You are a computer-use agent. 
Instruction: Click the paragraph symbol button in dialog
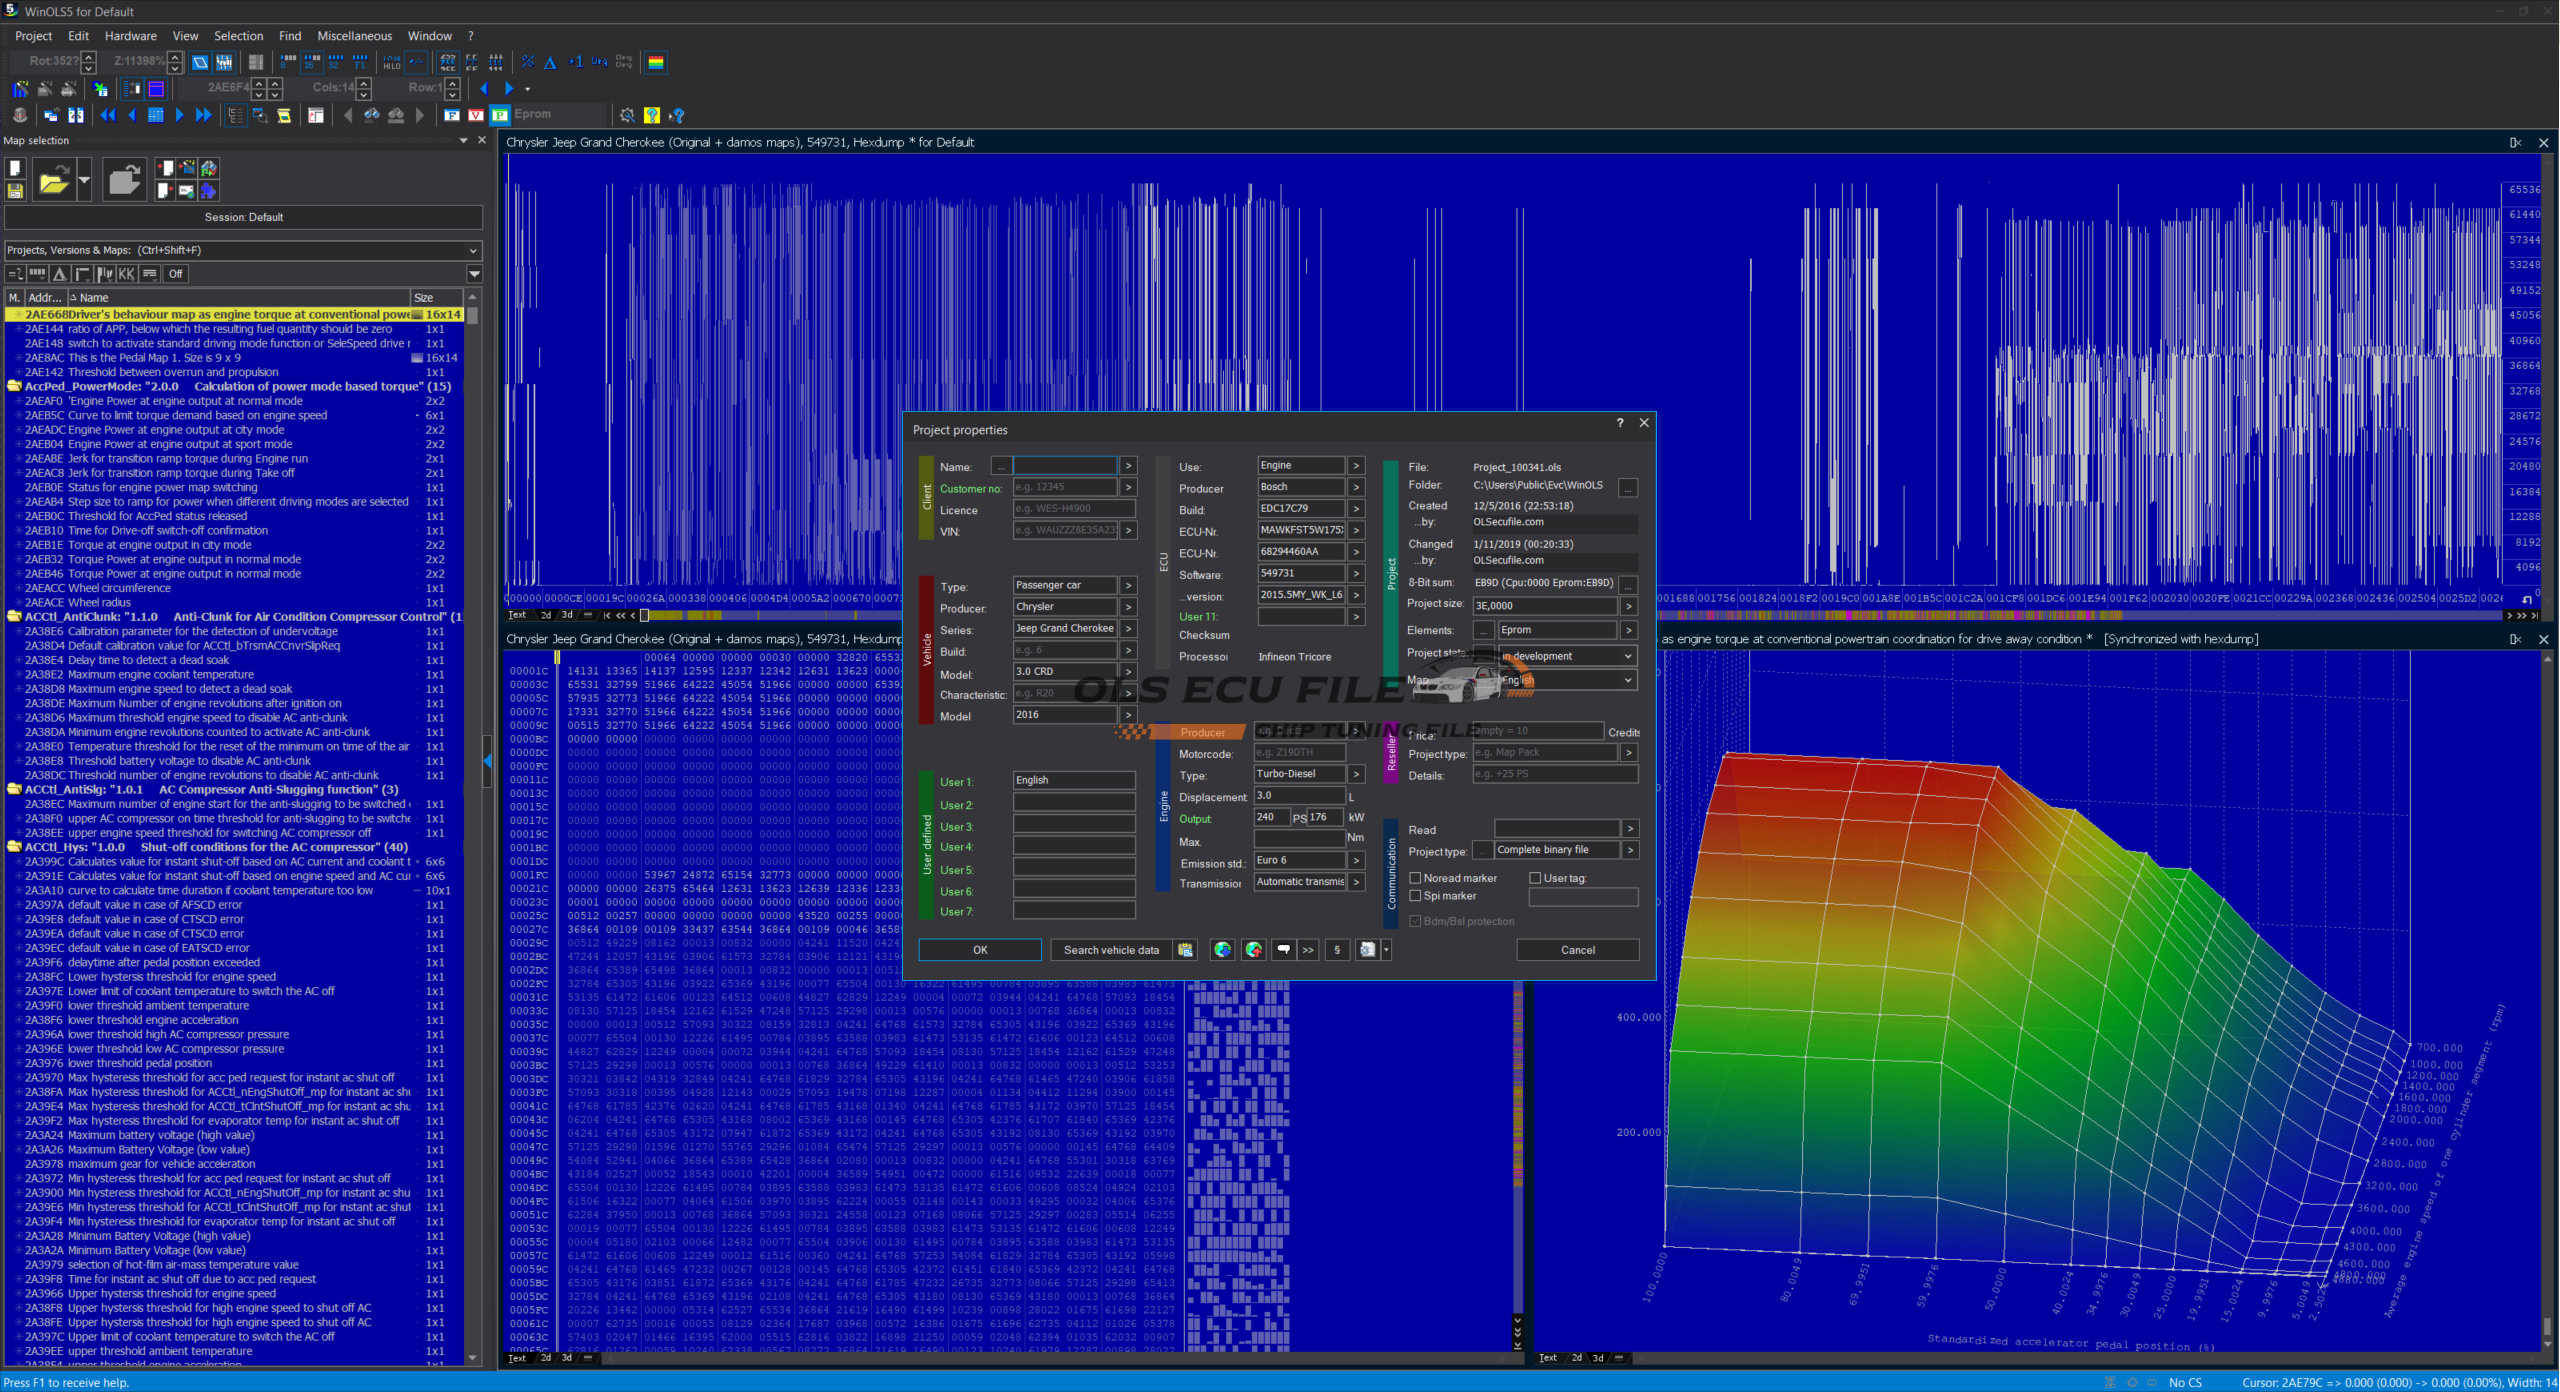coord(1337,950)
